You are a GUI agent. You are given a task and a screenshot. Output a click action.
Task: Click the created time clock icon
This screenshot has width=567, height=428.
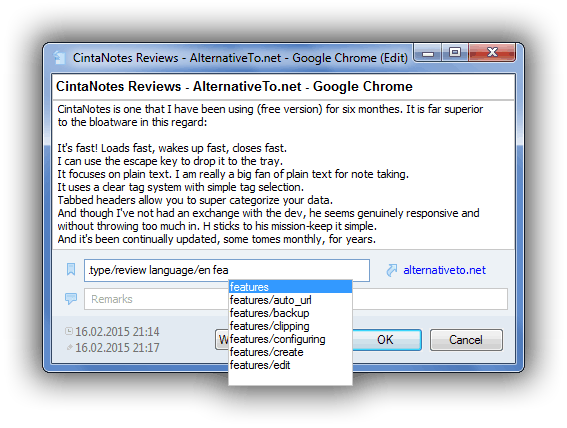[69, 331]
